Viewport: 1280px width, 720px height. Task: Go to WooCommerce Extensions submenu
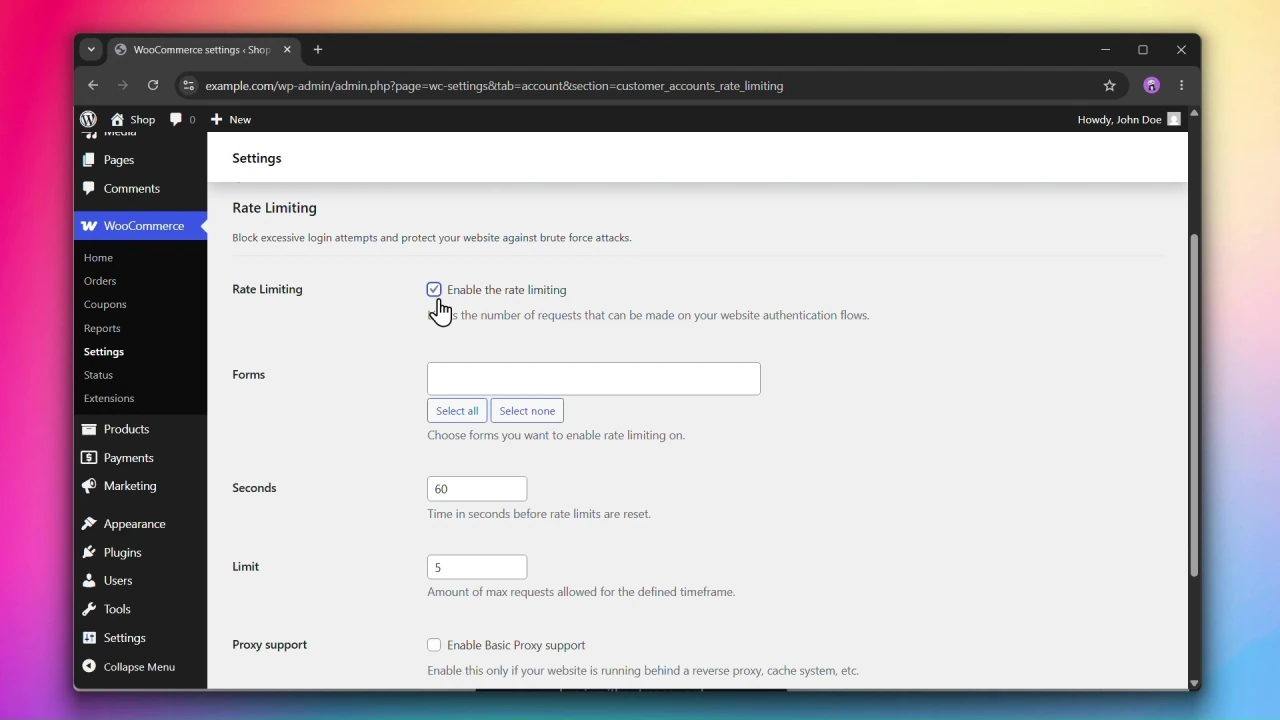[x=109, y=399]
